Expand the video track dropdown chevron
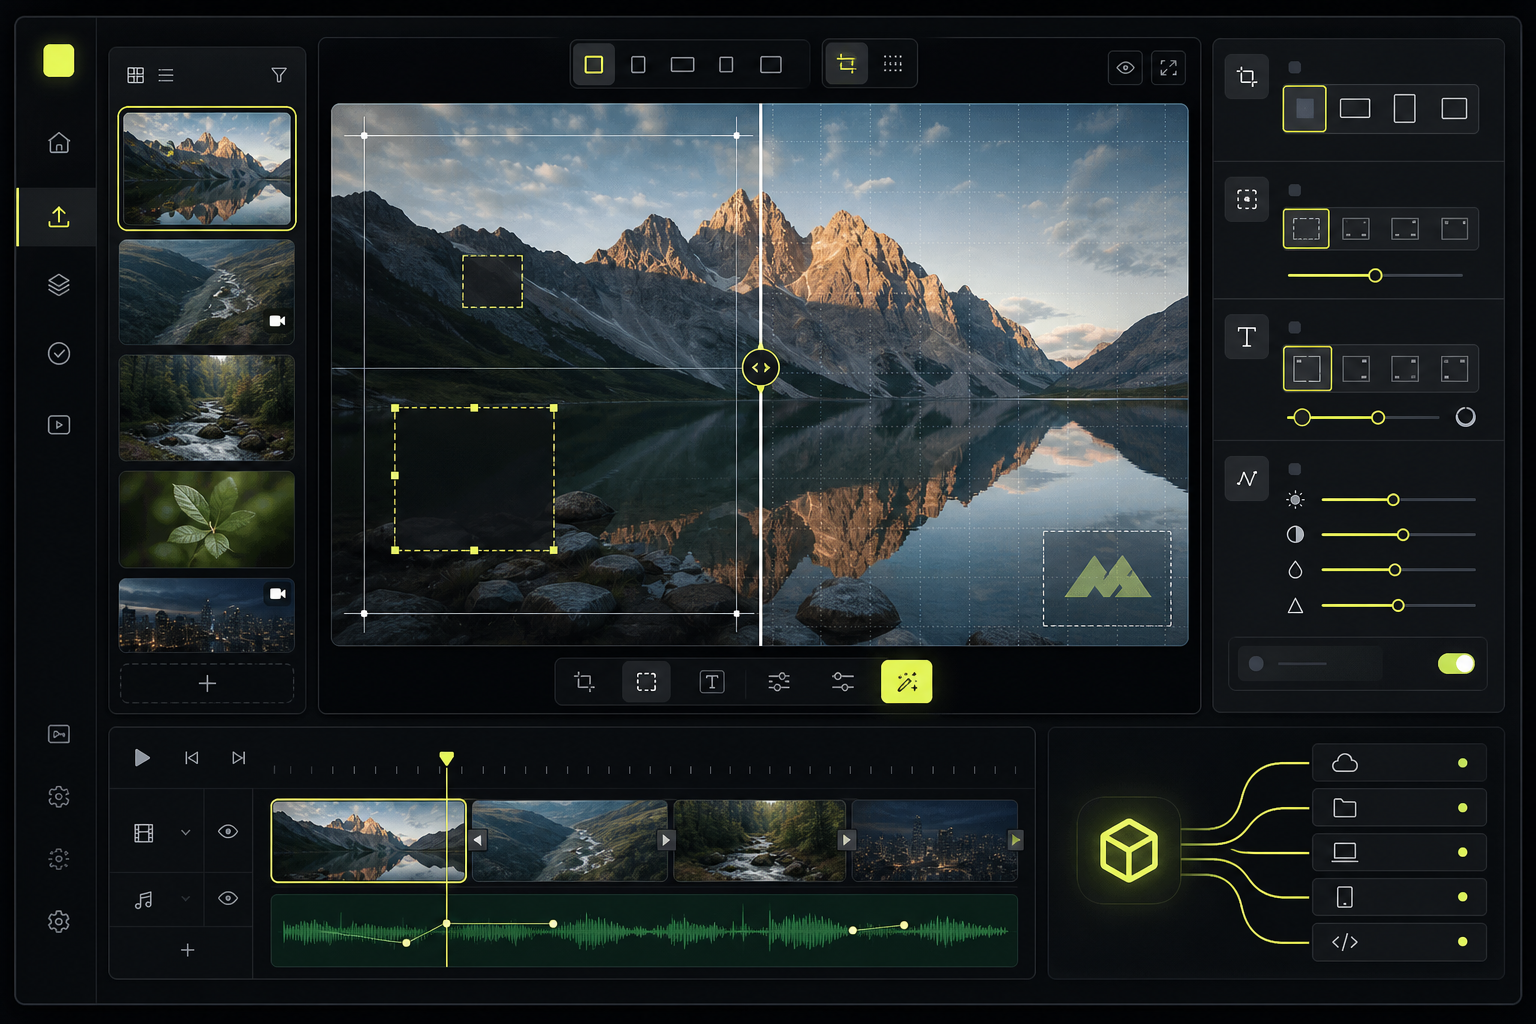The height and width of the screenshot is (1024, 1536). pos(185,832)
